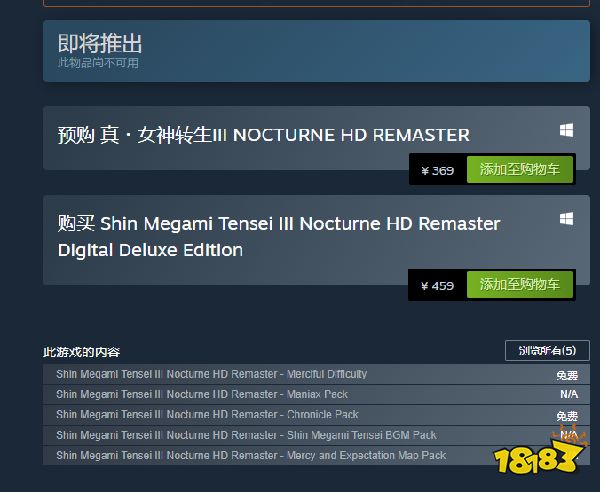Add ¥369 pre-purchase edition to cart
Viewport: 600px width, 492px height.
(x=520, y=169)
